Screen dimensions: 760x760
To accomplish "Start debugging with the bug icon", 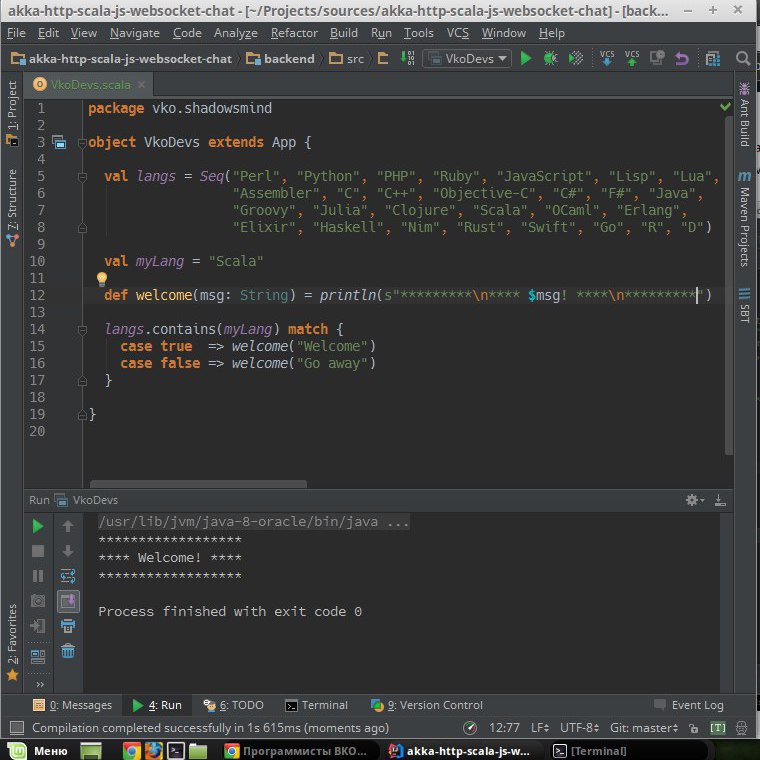I will point(550,59).
